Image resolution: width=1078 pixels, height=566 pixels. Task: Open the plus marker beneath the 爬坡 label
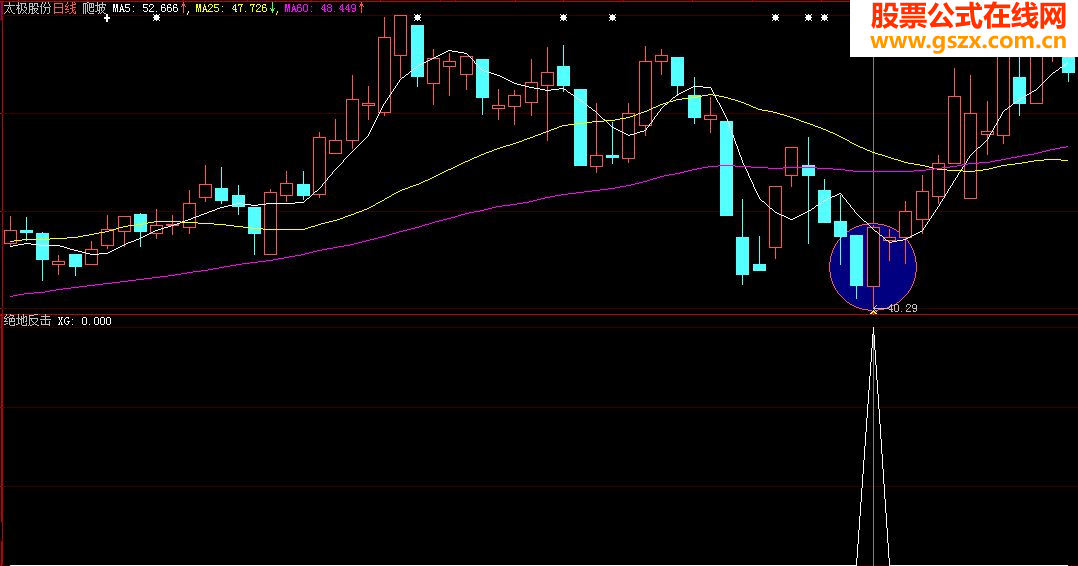(x=107, y=19)
